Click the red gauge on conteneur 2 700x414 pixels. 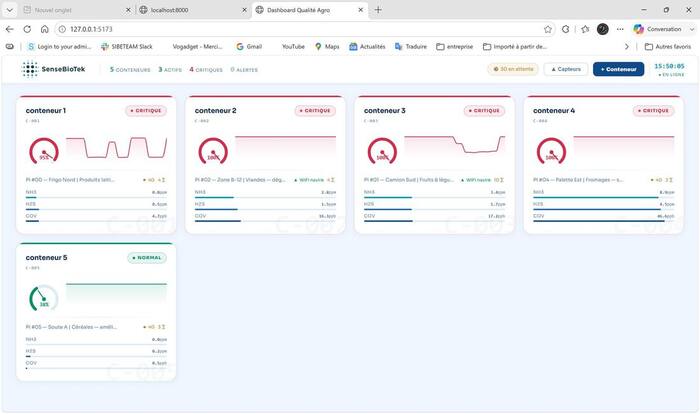[x=213, y=151]
